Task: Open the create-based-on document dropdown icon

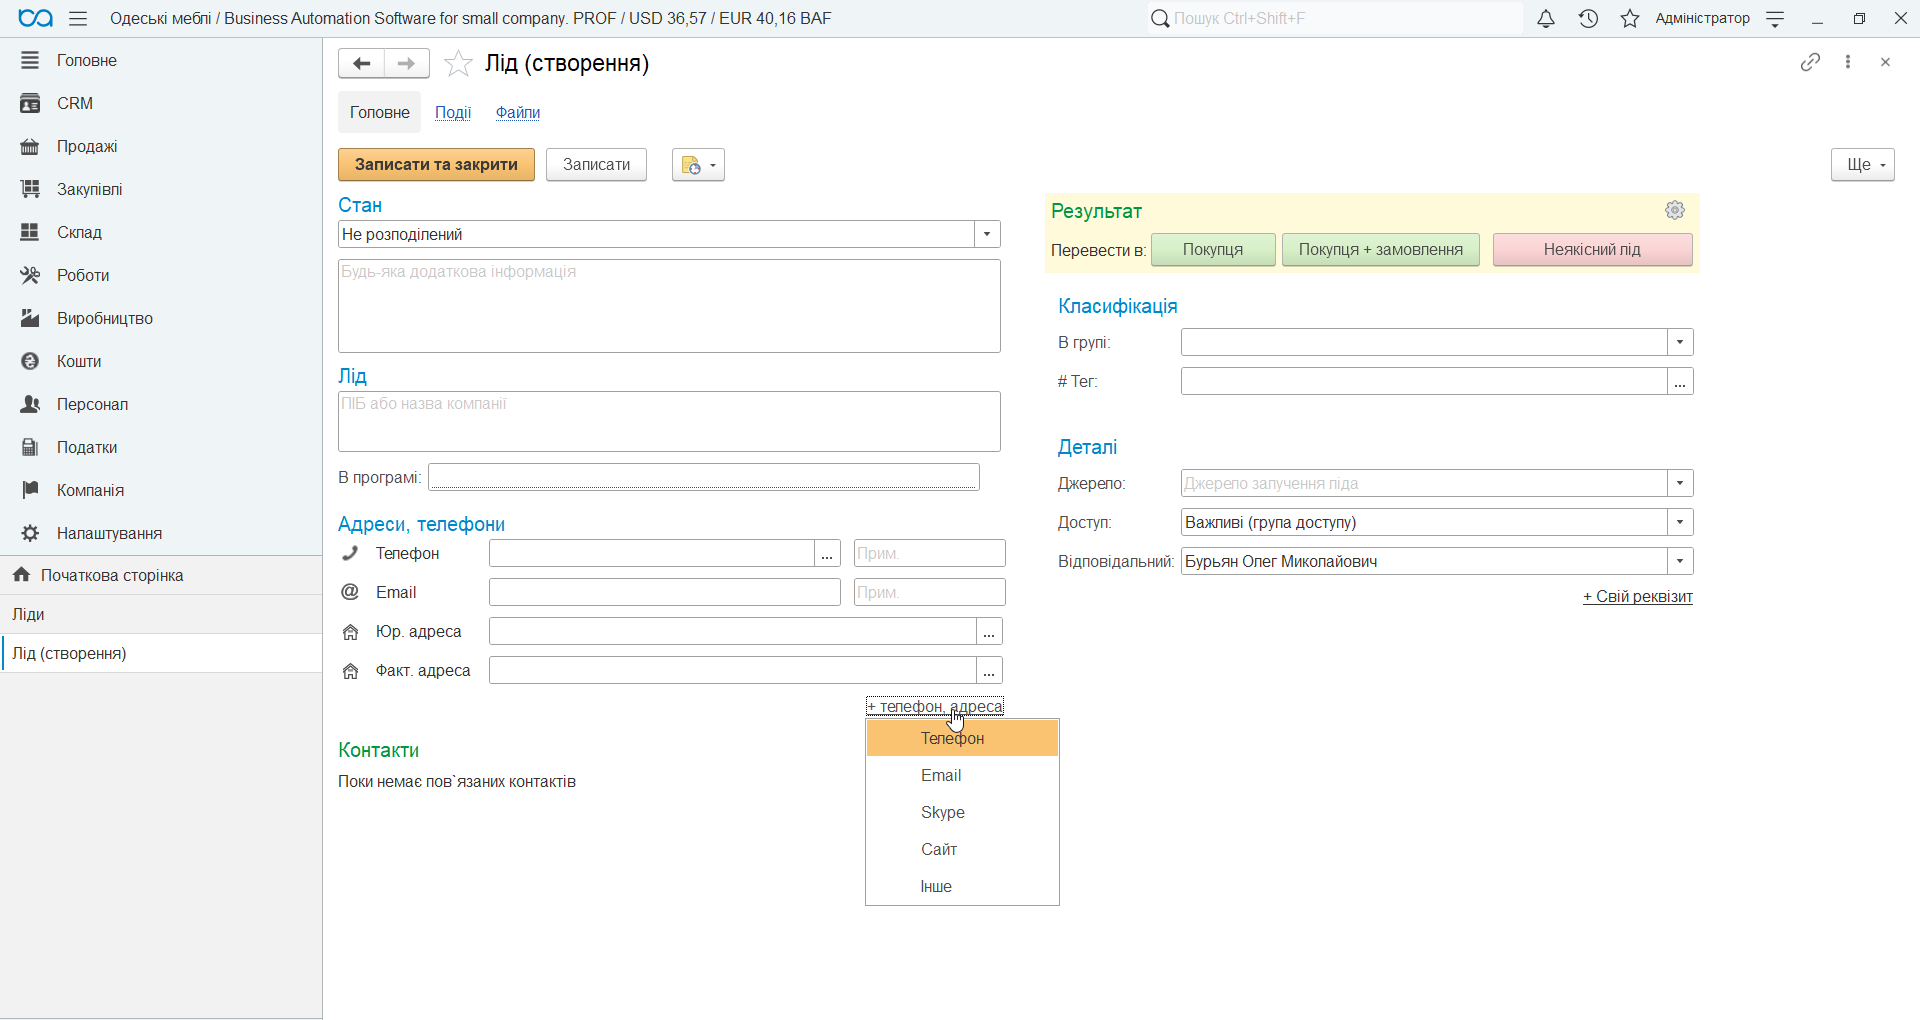Action: click(x=698, y=165)
